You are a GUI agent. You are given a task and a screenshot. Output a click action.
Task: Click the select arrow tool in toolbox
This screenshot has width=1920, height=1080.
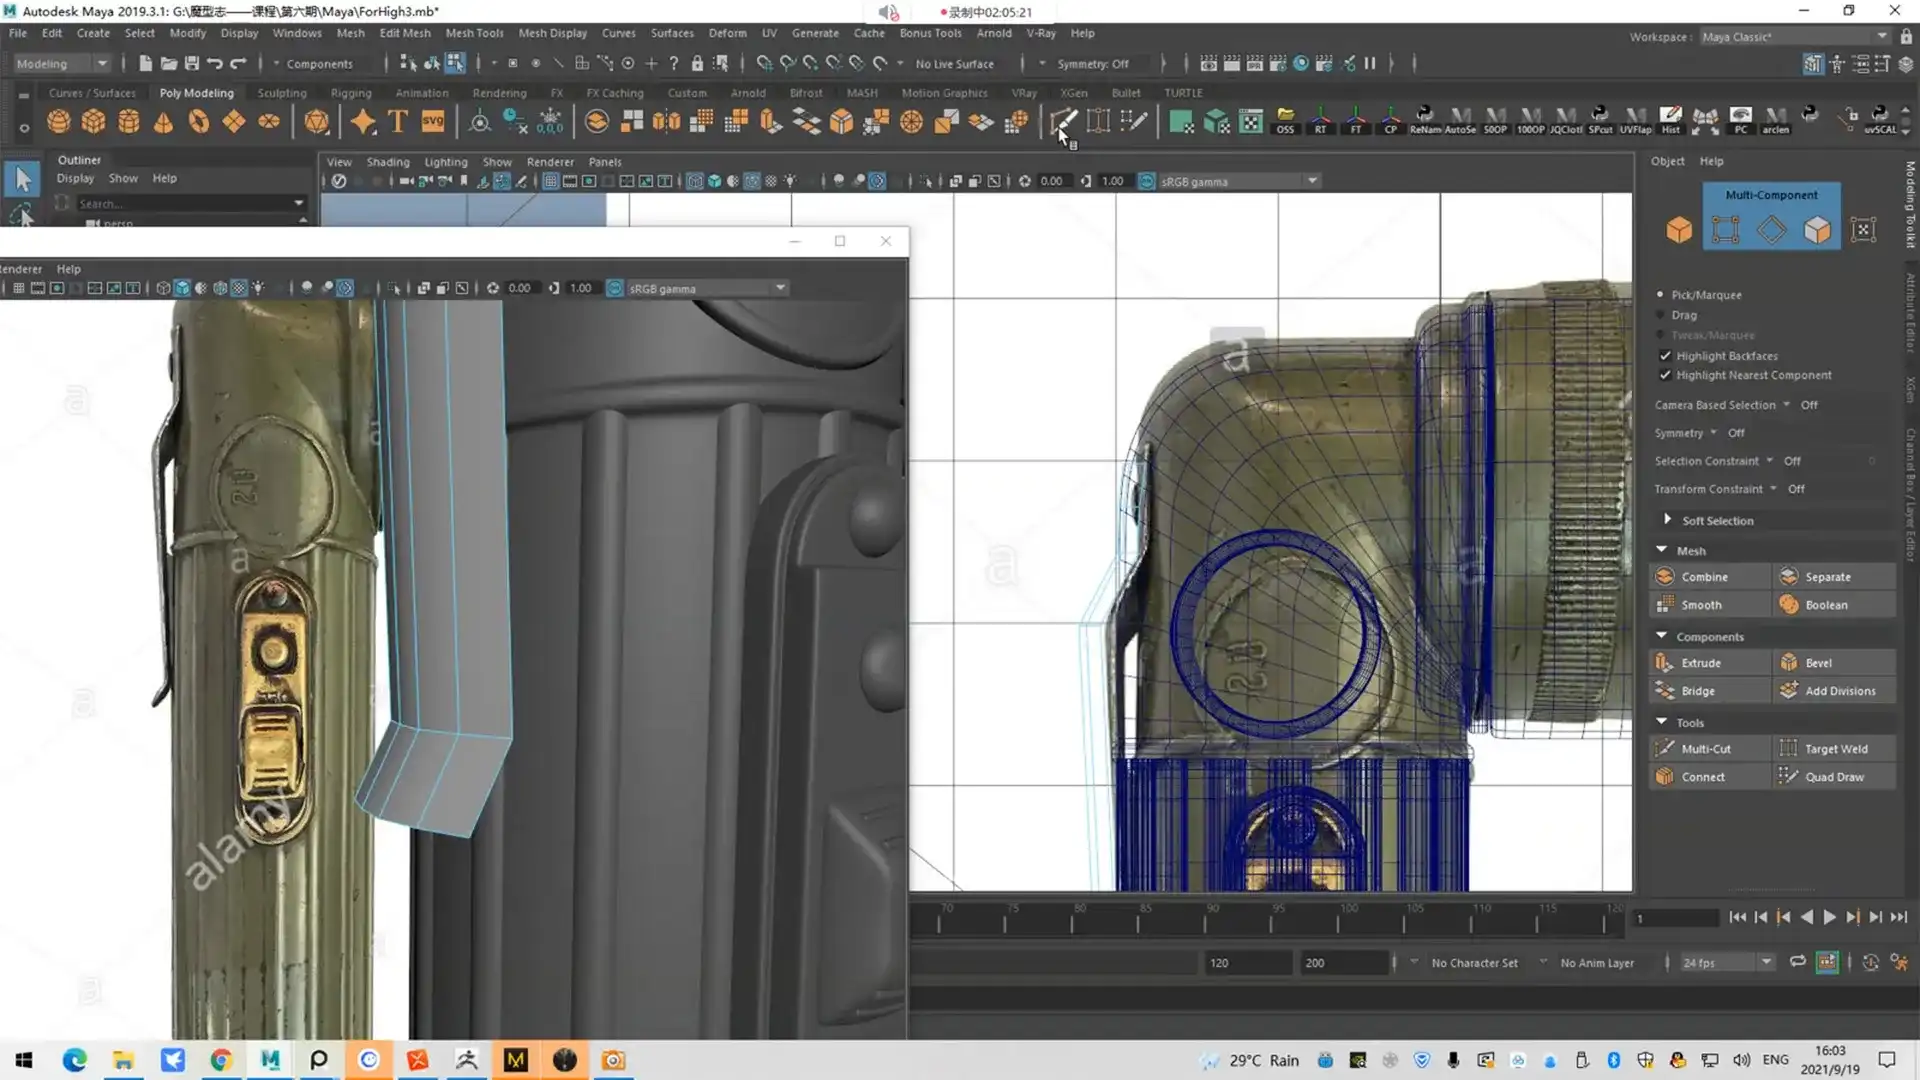pos(22,180)
